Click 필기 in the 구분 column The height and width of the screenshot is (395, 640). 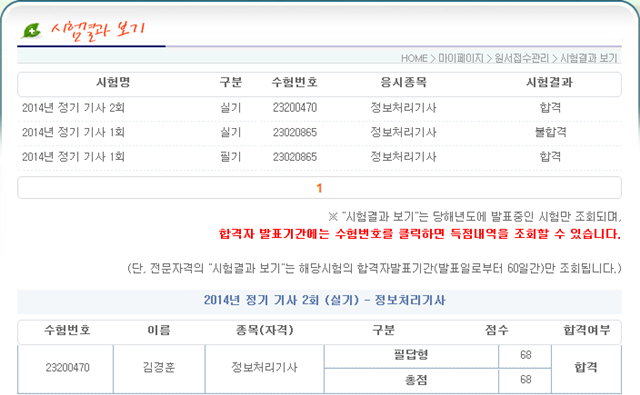click(x=231, y=157)
